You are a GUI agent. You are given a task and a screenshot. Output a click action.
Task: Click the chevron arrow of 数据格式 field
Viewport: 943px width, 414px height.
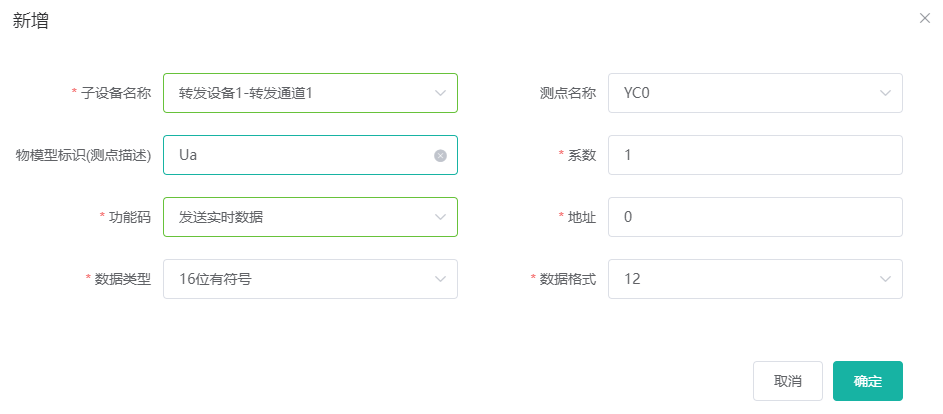tap(885, 279)
